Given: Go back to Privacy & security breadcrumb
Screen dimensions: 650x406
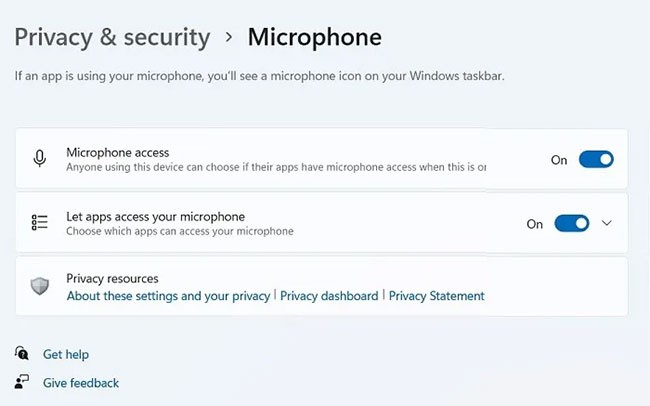Looking at the screenshot, I should point(112,38).
